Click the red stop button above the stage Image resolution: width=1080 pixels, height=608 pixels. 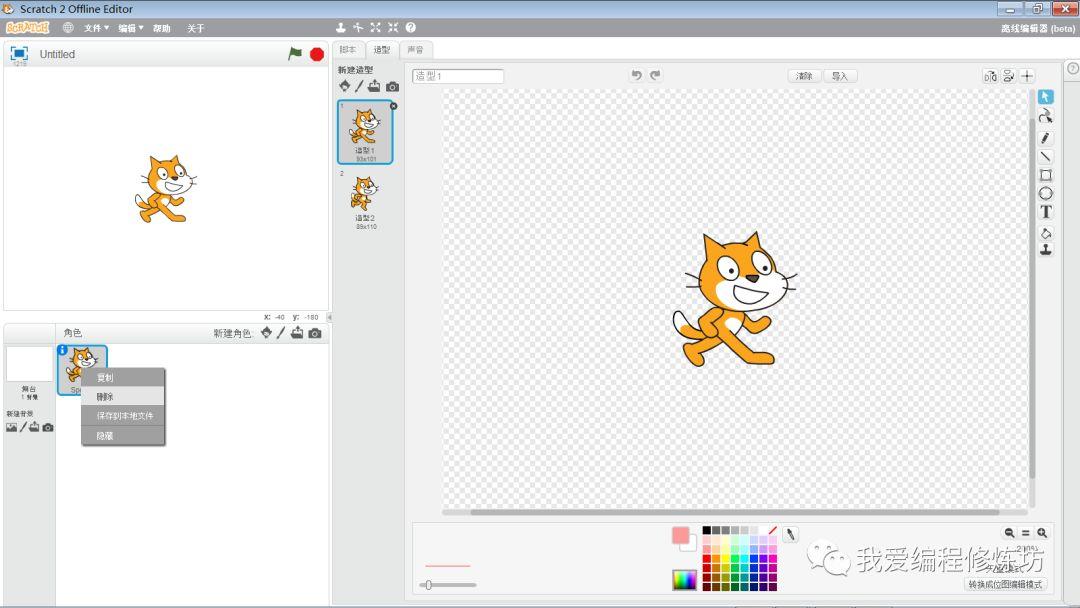[317, 54]
